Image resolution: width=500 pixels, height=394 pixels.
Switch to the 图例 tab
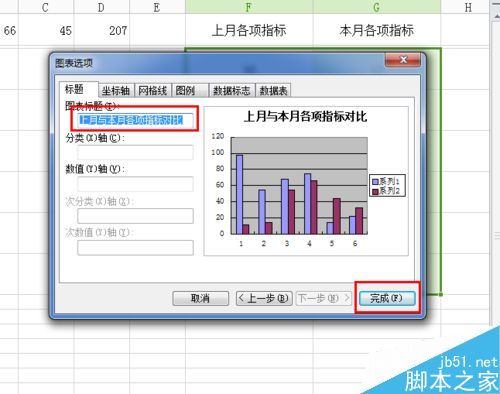190,90
